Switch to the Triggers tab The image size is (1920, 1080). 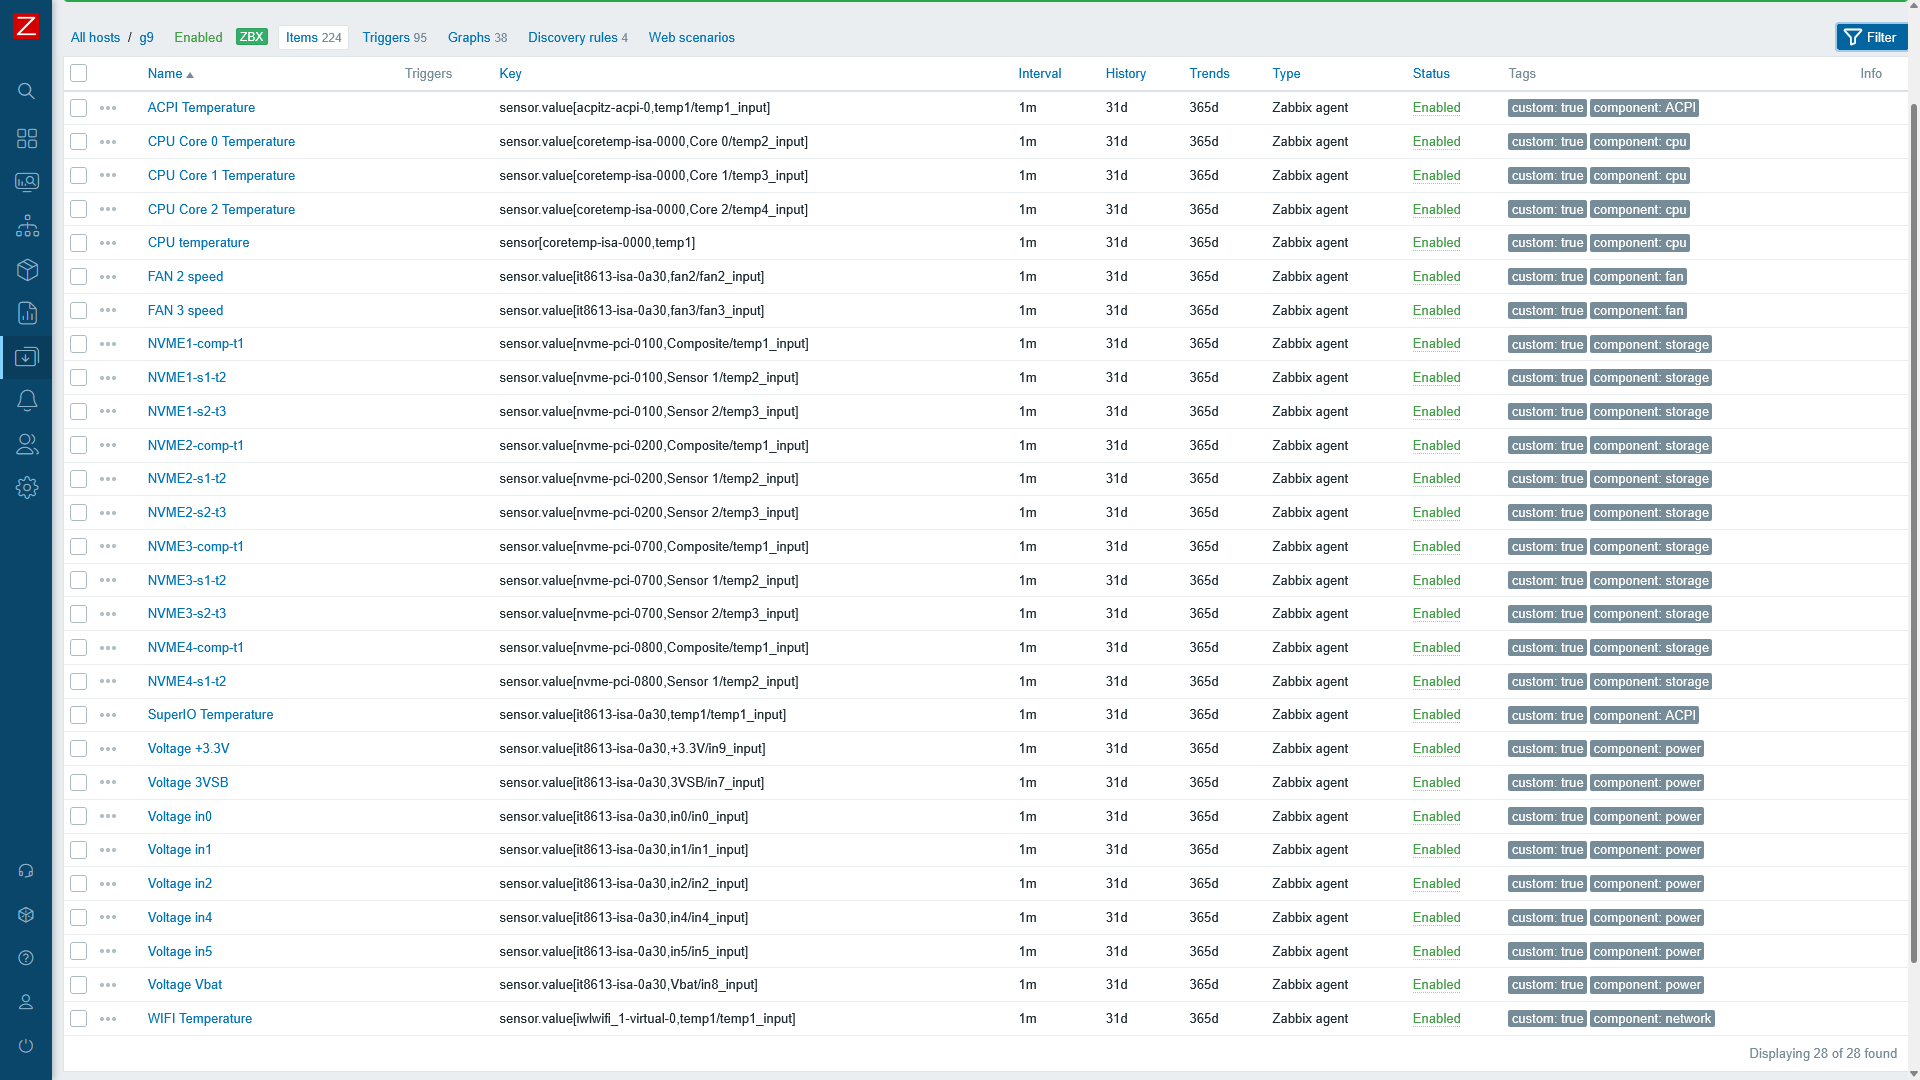tap(394, 37)
